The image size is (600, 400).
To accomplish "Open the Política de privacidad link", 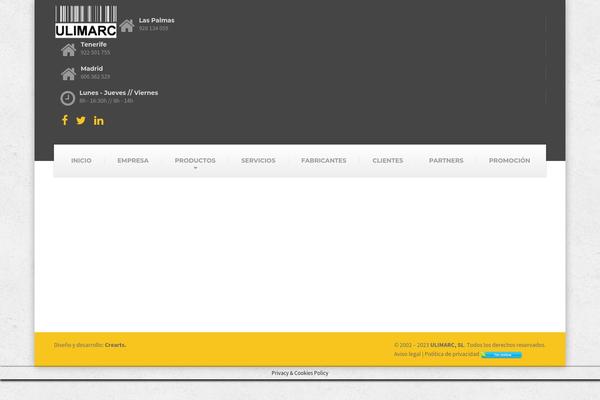I will (x=452, y=354).
